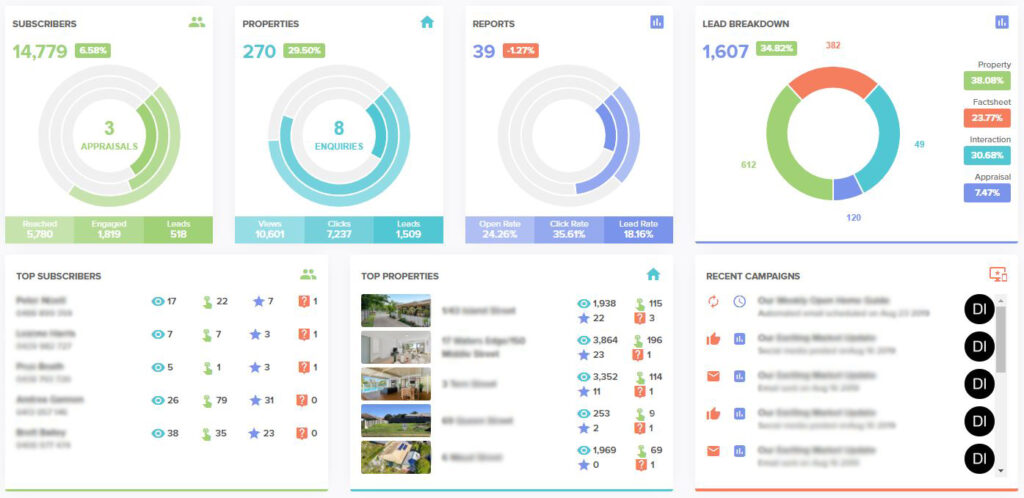The width and height of the screenshot is (1024, 498).
Task: Click the 6.58% subscribers growth badge
Action: point(93,50)
